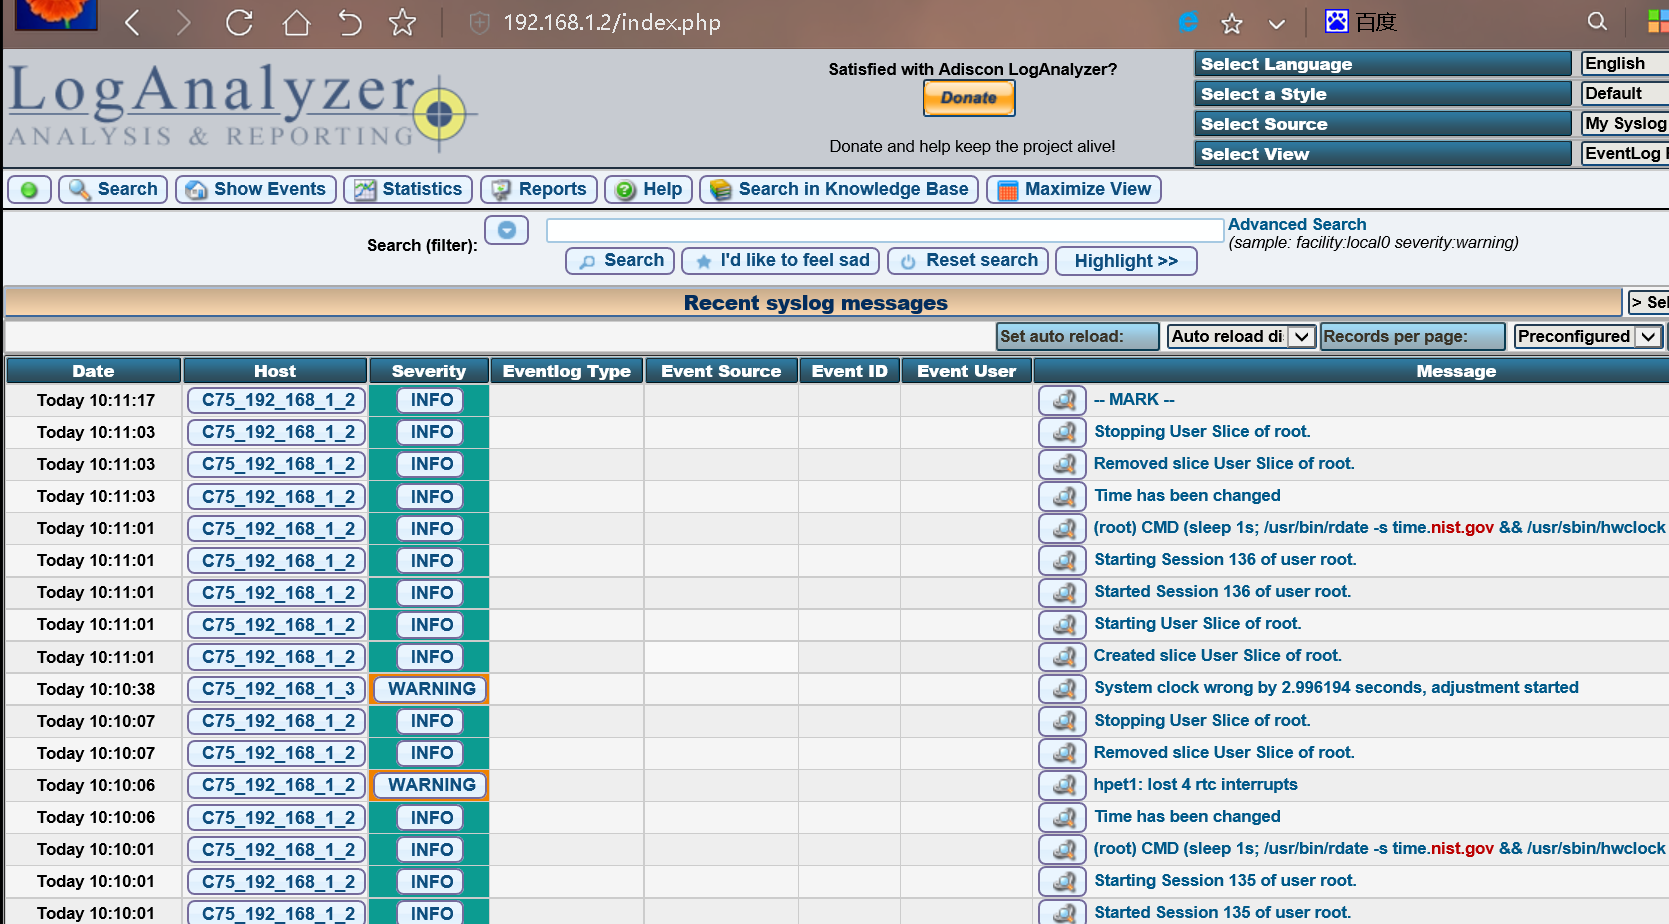This screenshot has width=1669, height=924.
Task: Click WARNING severity in the 10:10:06 hpet1 row
Action: [x=431, y=785]
